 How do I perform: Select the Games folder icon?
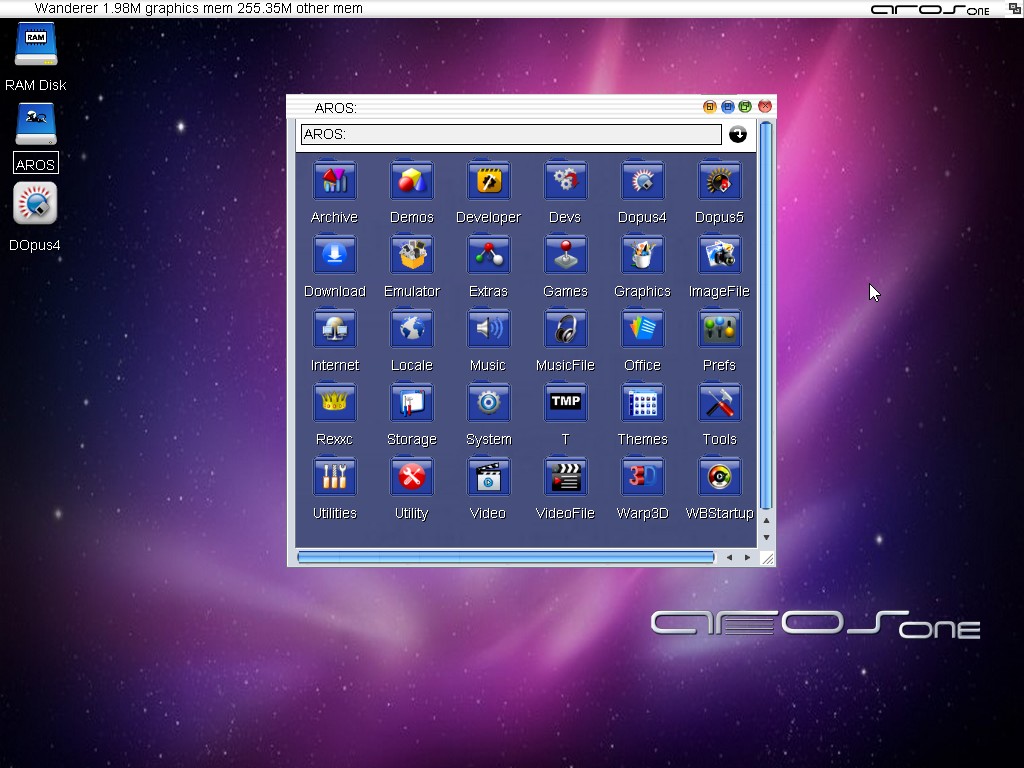coord(565,255)
